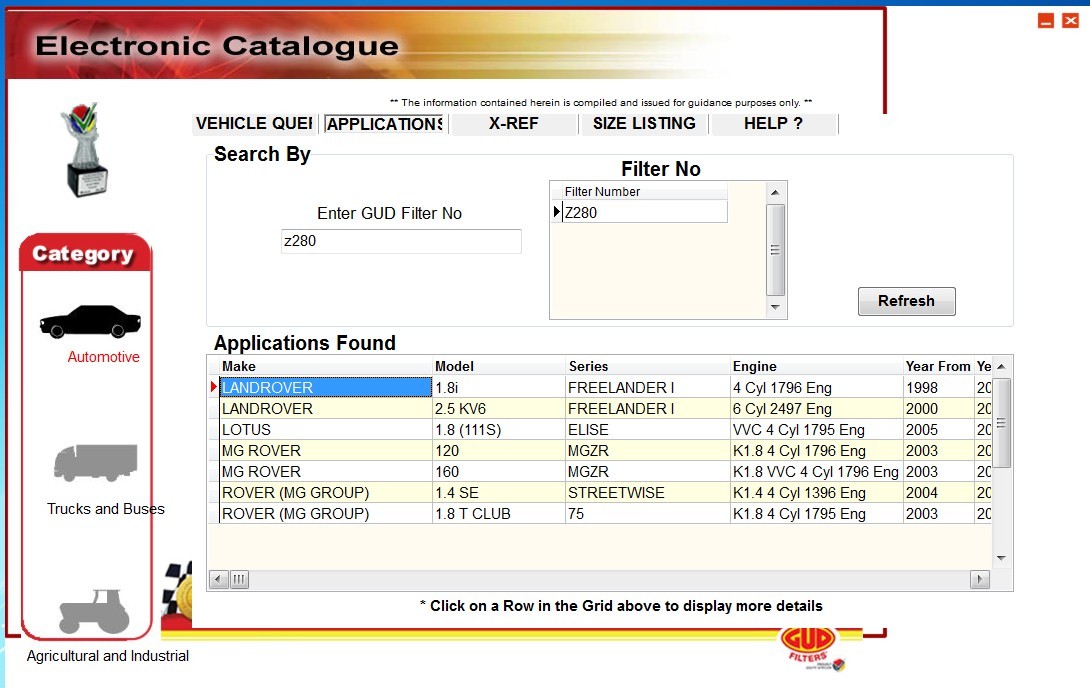Click the 1998 Year From cell
The height and width of the screenshot is (688, 1090).
(x=938, y=387)
